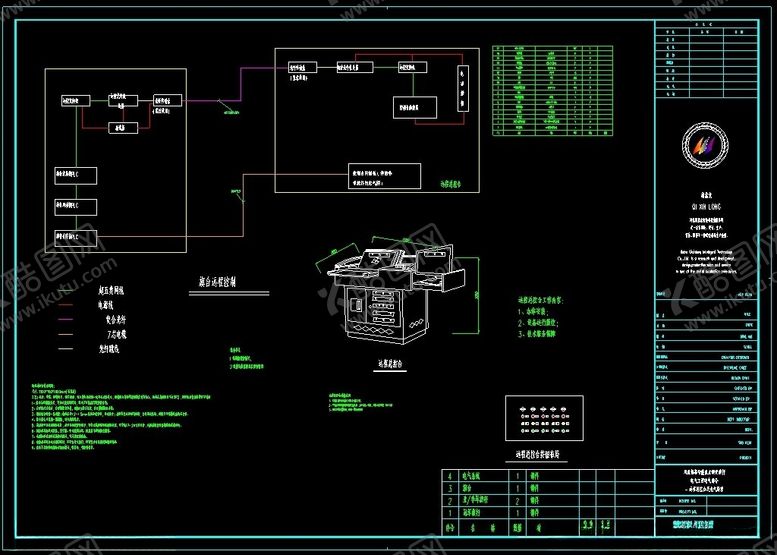Select the green parts list table
This screenshot has height=555, width=777.
point(538,89)
